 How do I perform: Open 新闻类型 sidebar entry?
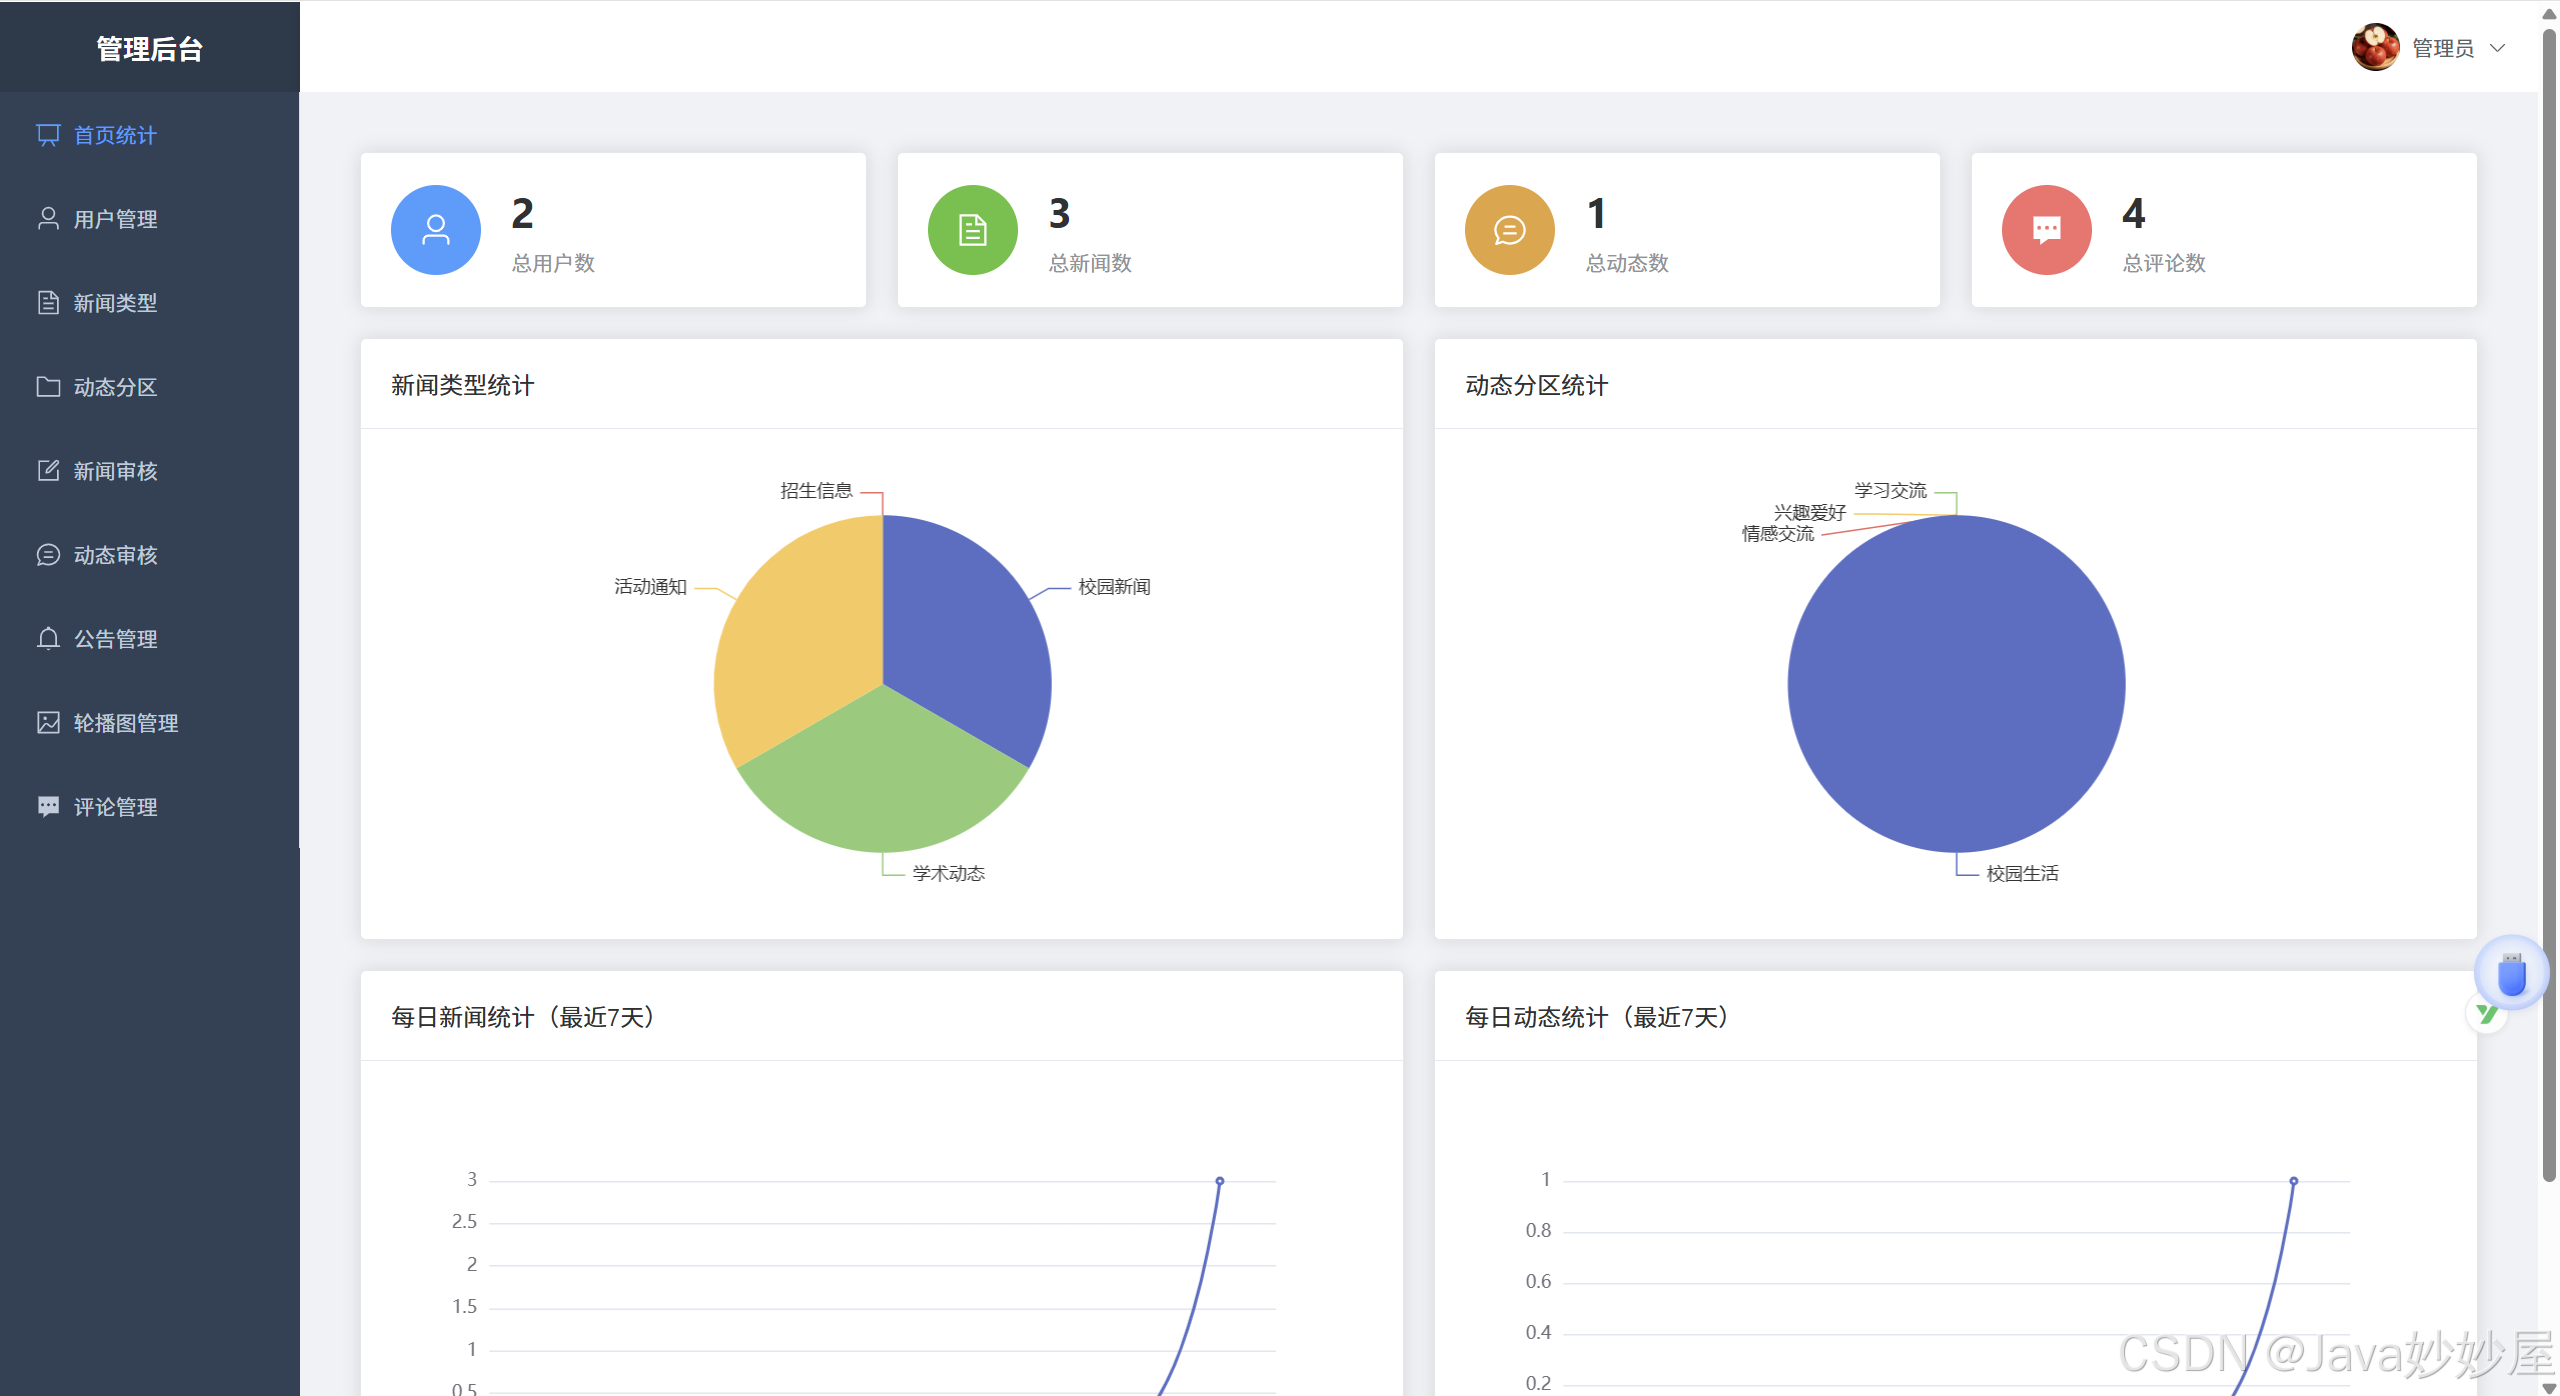(x=115, y=303)
